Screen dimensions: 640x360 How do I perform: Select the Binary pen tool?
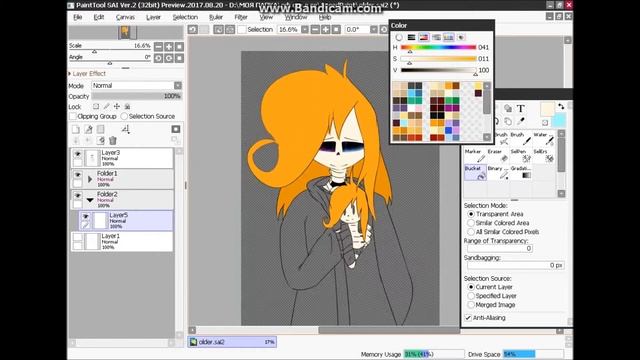498,172
